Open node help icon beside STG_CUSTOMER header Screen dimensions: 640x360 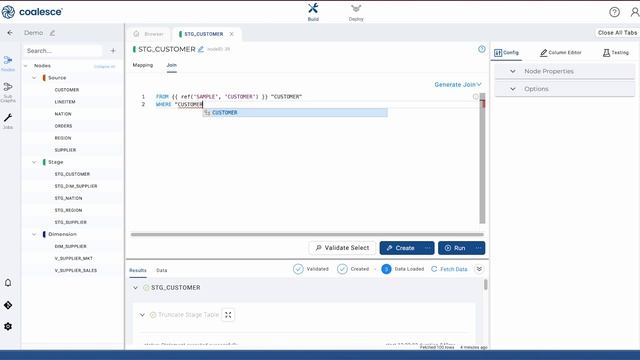(482, 49)
